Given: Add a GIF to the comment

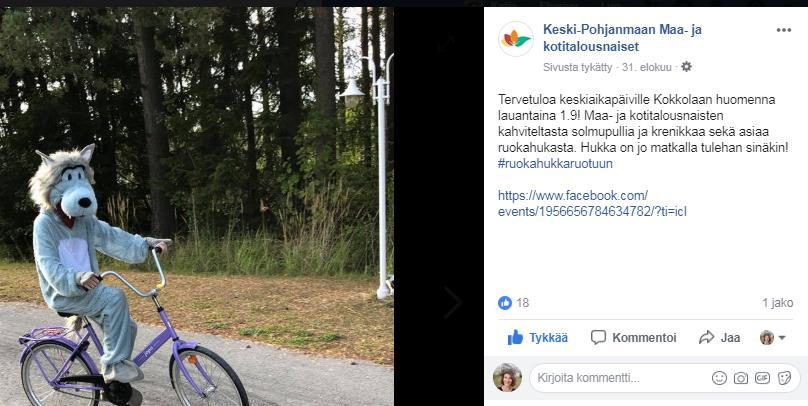Looking at the screenshot, I should [762, 378].
